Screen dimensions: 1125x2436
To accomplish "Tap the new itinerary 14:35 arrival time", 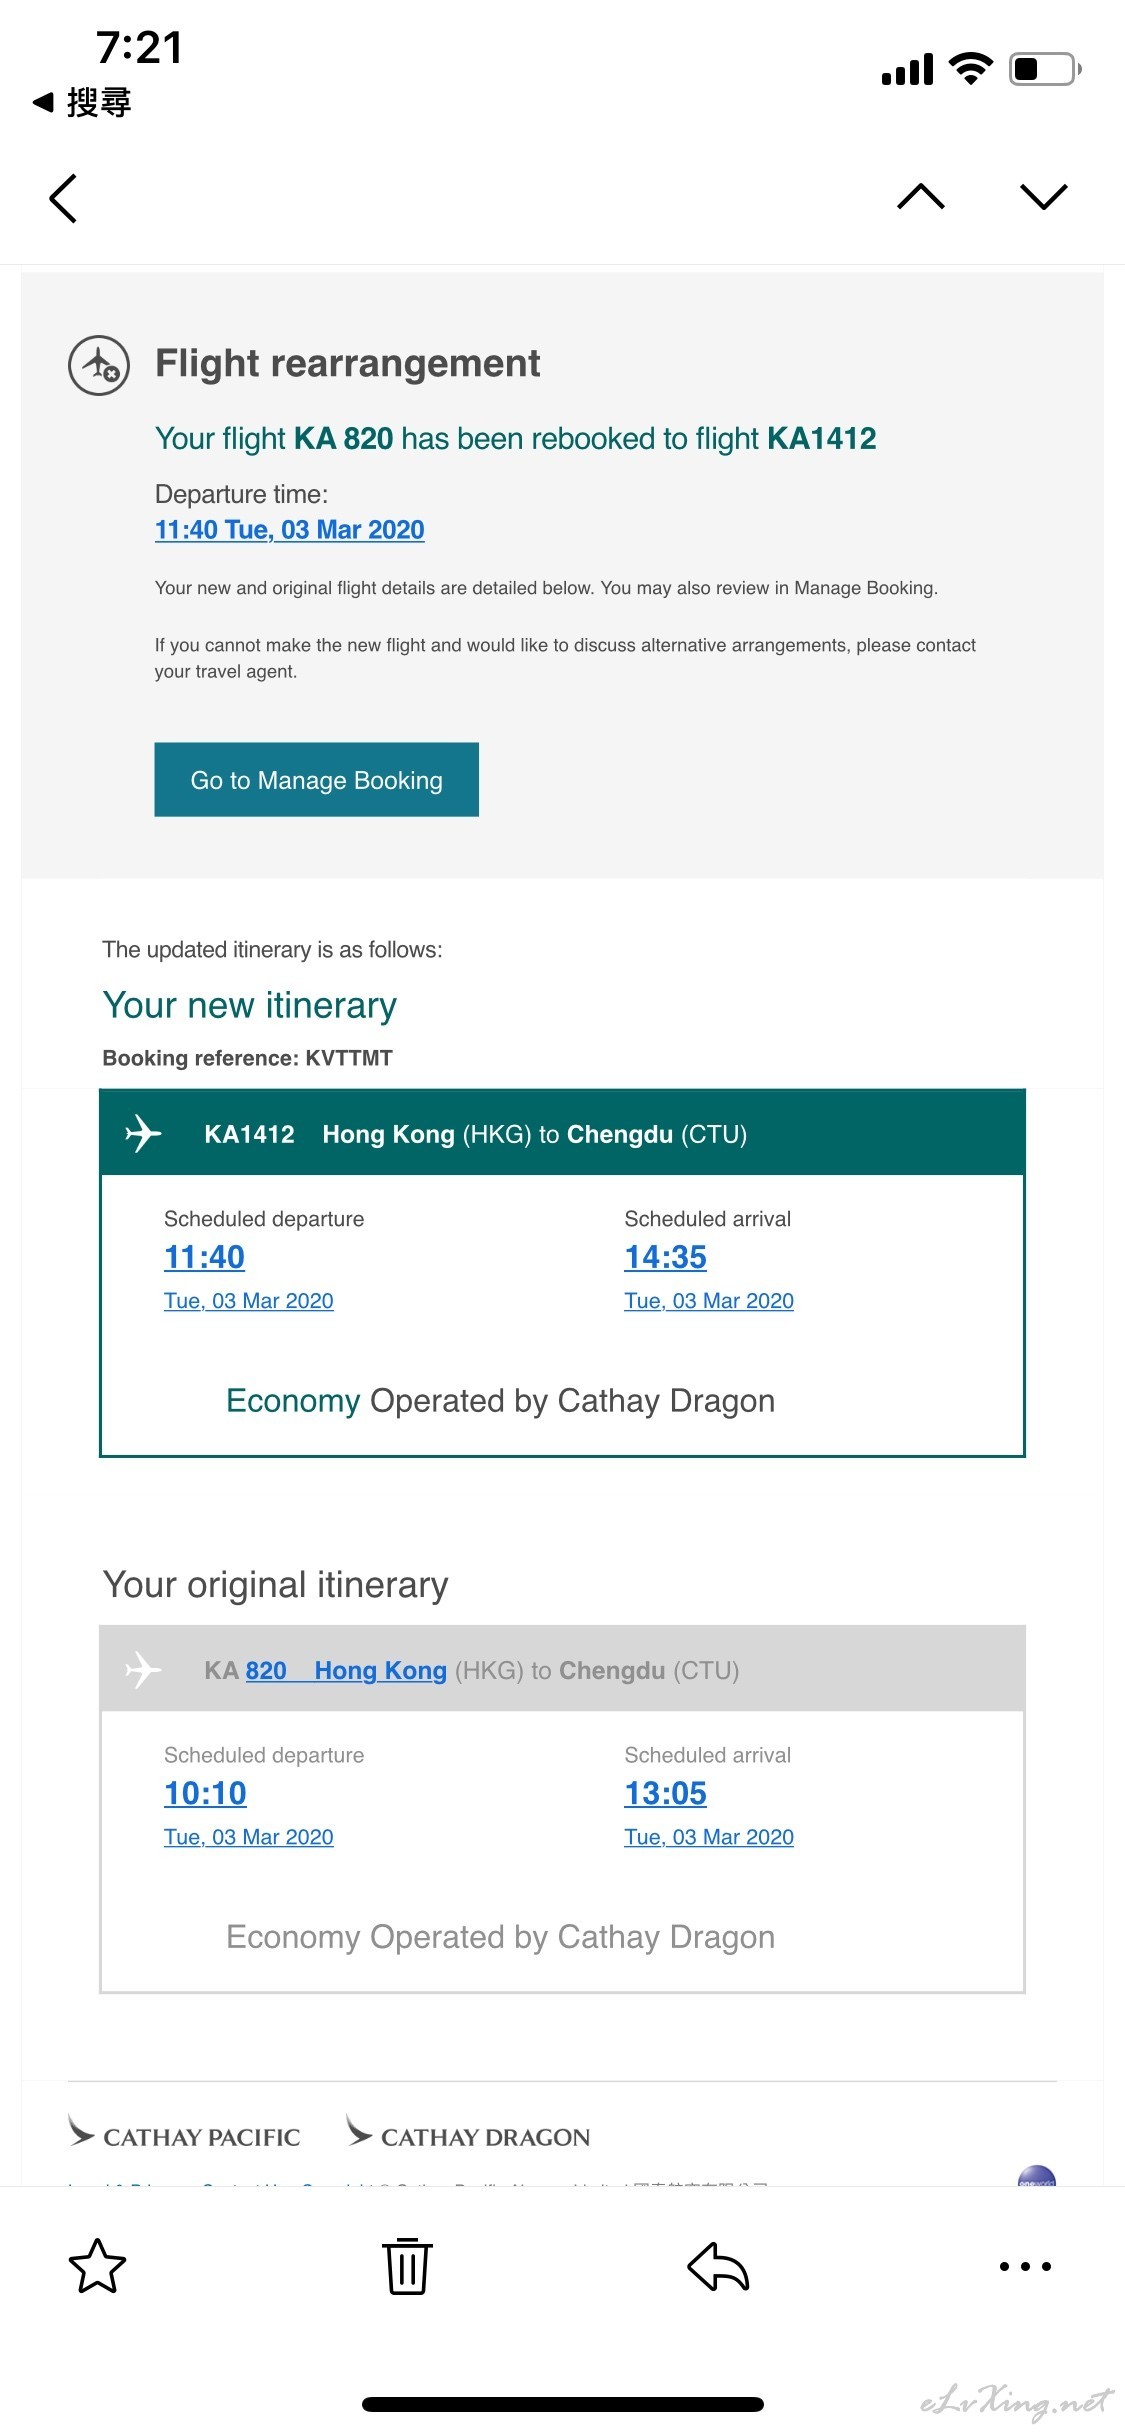I will click(665, 1256).
